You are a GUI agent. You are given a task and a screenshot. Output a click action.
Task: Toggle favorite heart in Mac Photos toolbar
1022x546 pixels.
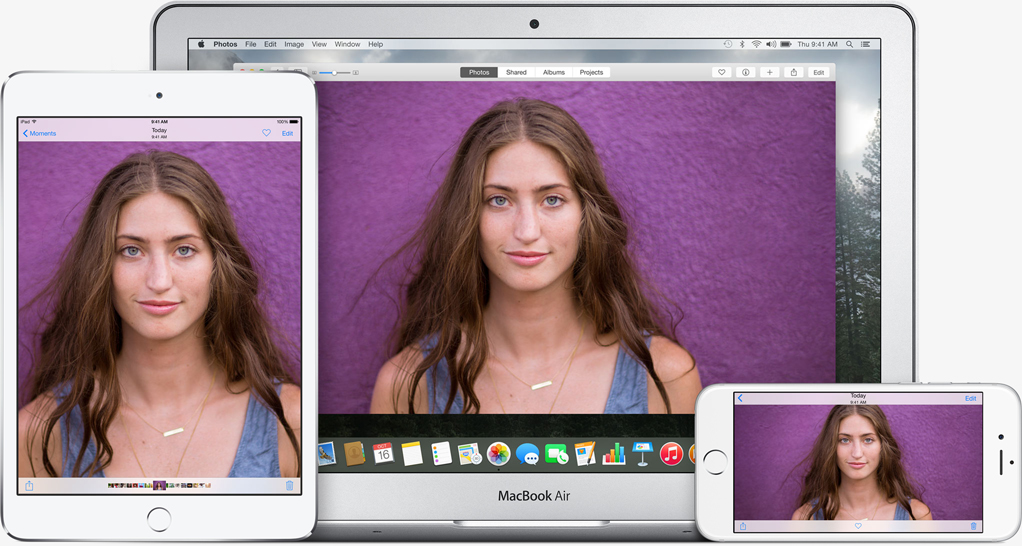pos(721,73)
